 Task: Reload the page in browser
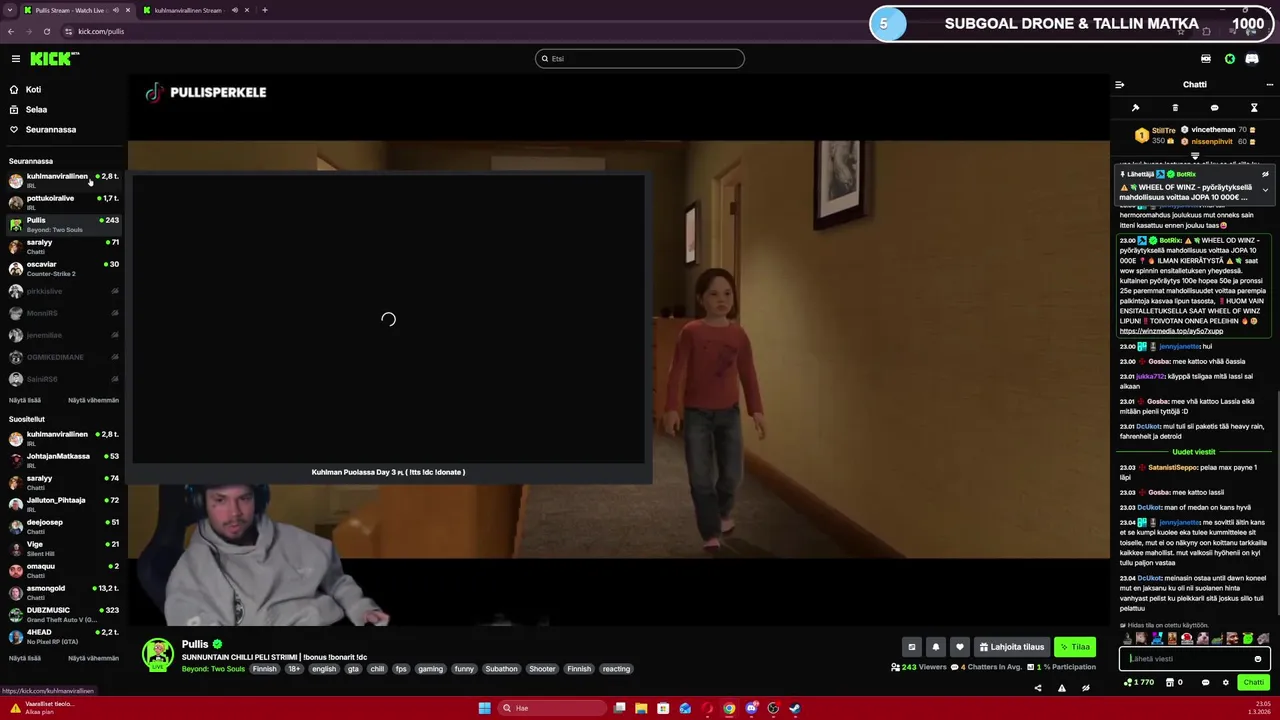[46, 31]
